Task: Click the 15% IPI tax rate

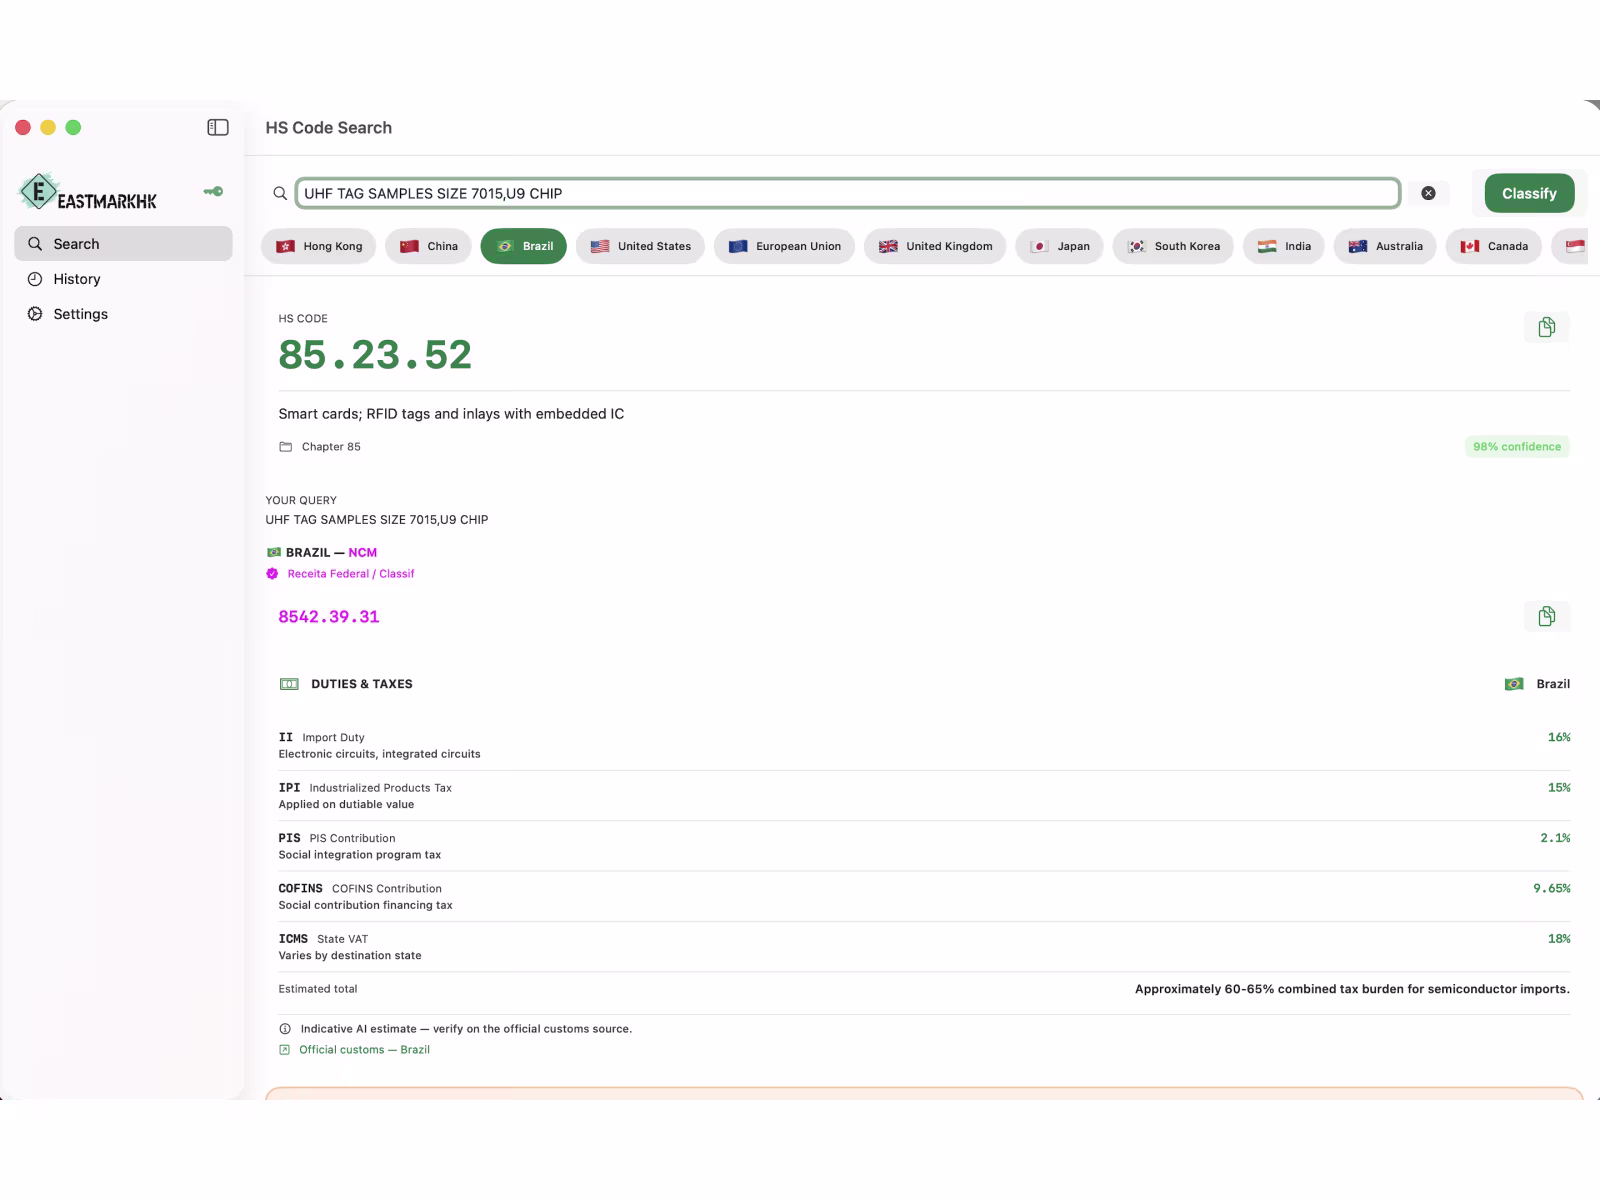Action: (x=1559, y=788)
